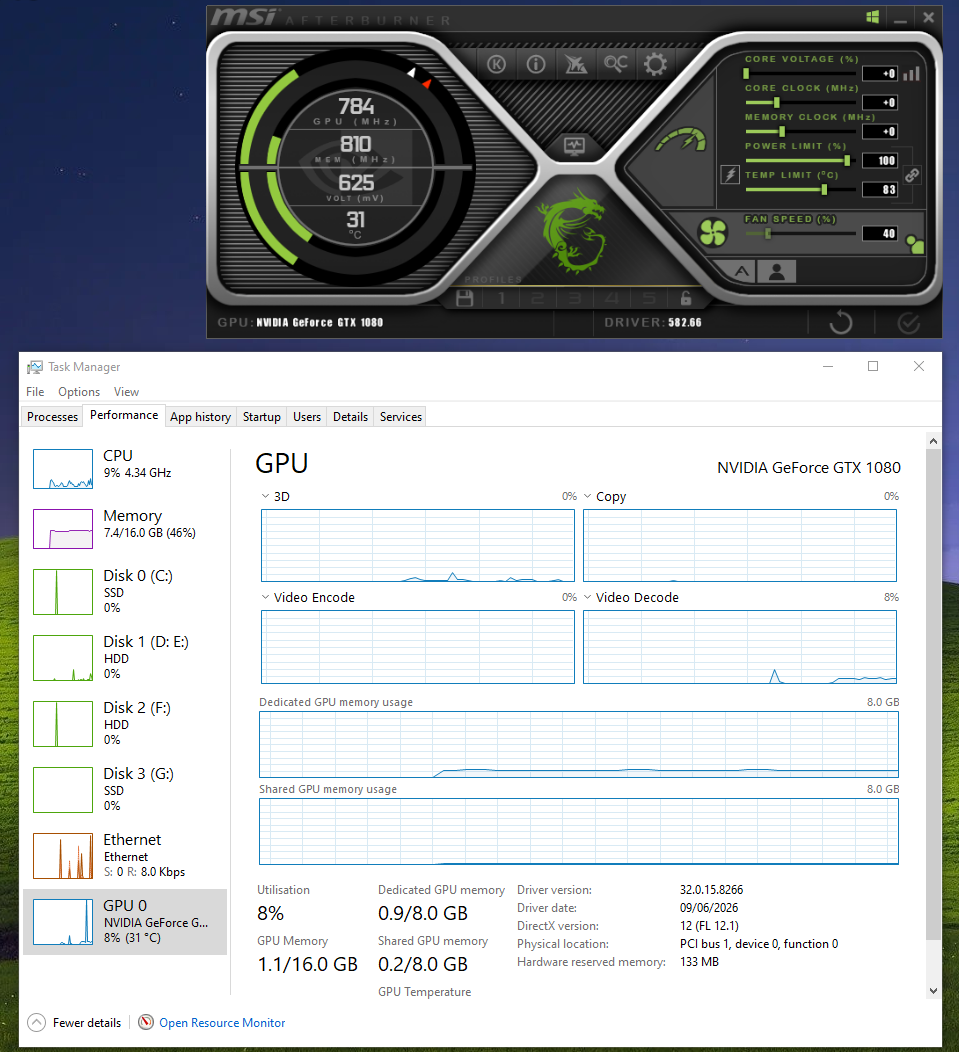This screenshot has height=1052, width=959.
Task: Open the 3D graph engine dropdown
Action: pyautogui.click(x=265, y=496)
